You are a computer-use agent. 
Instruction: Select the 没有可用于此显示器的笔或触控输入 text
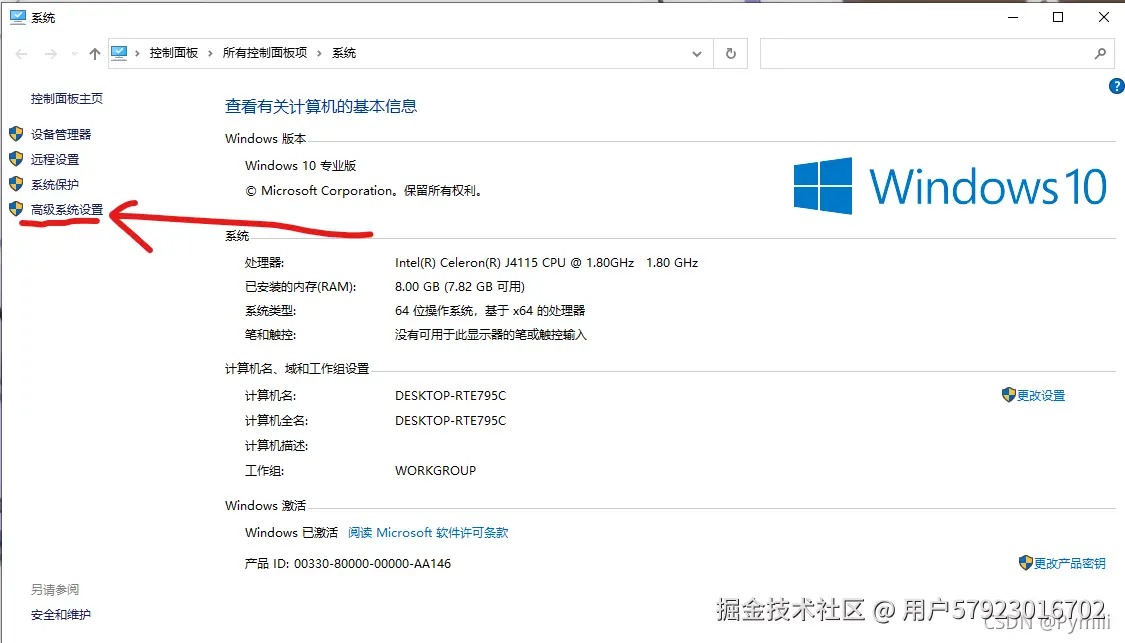[491, 334]
